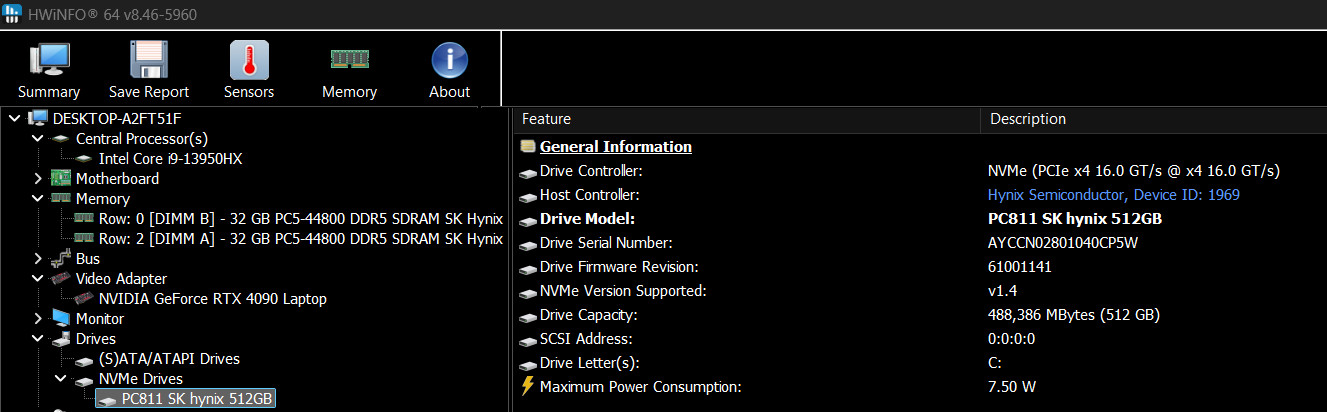Select the Video Adapter tree item
1327x412 pixels.
pos(121,278)
